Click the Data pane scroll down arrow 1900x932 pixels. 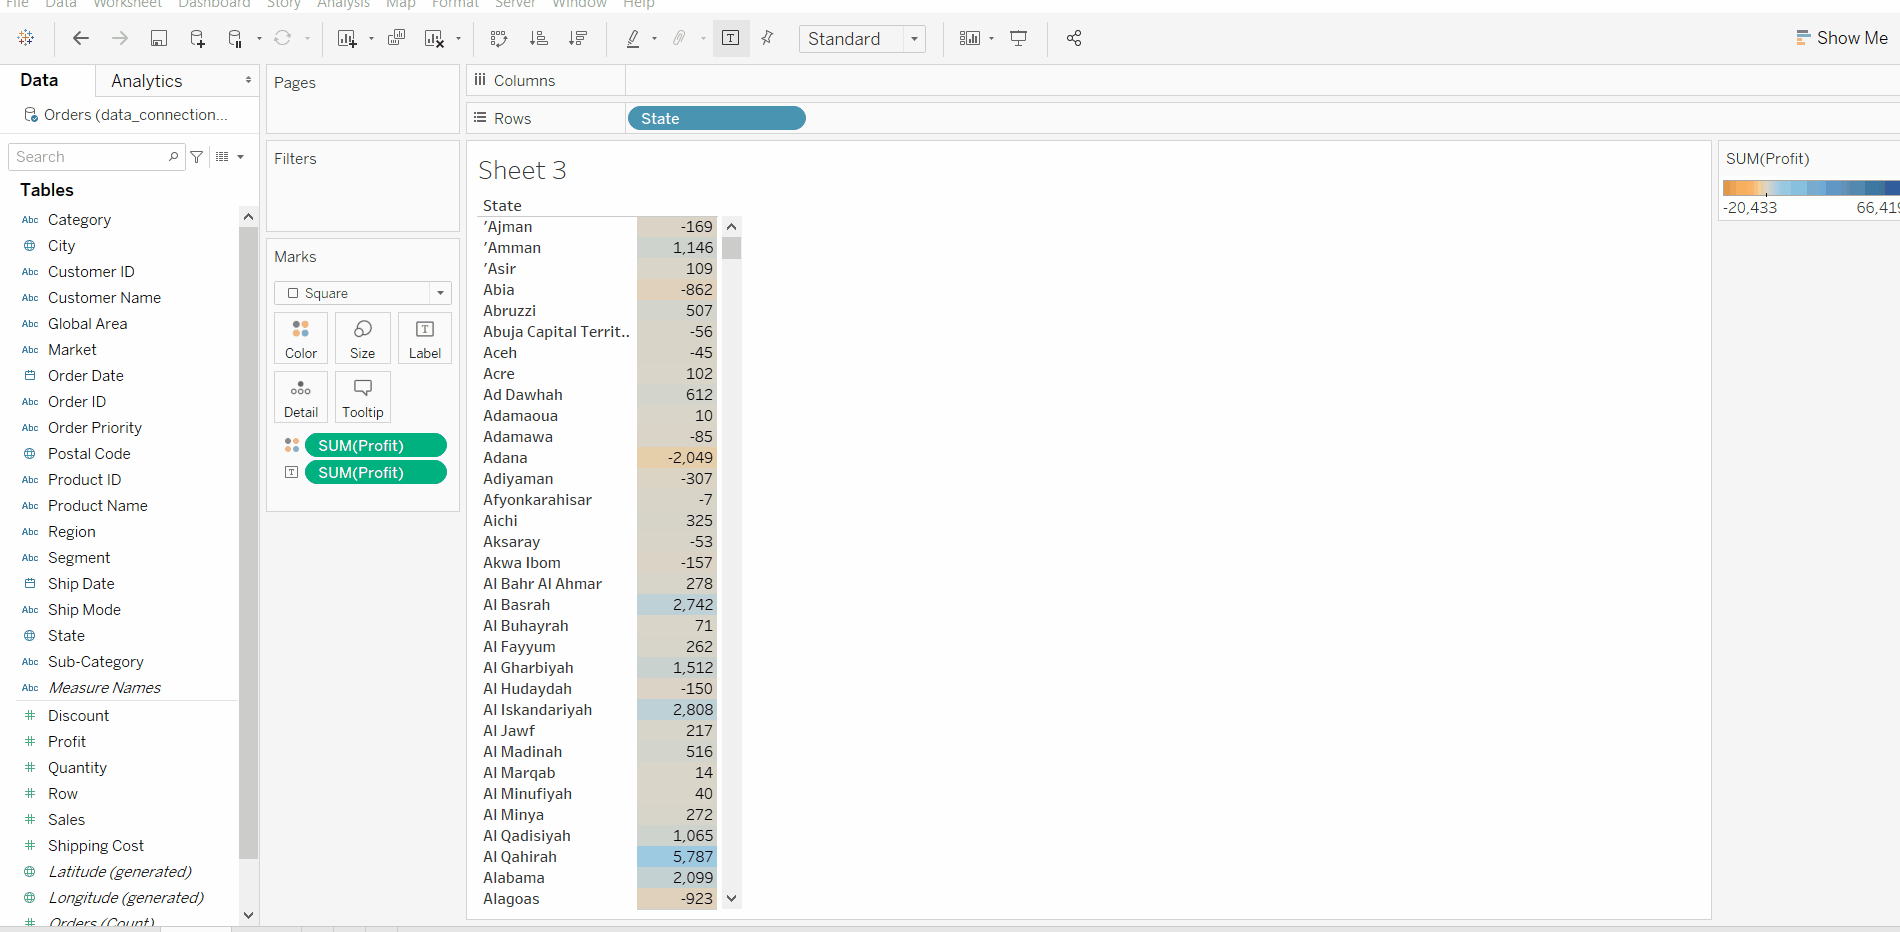click(x=249, y=915)
